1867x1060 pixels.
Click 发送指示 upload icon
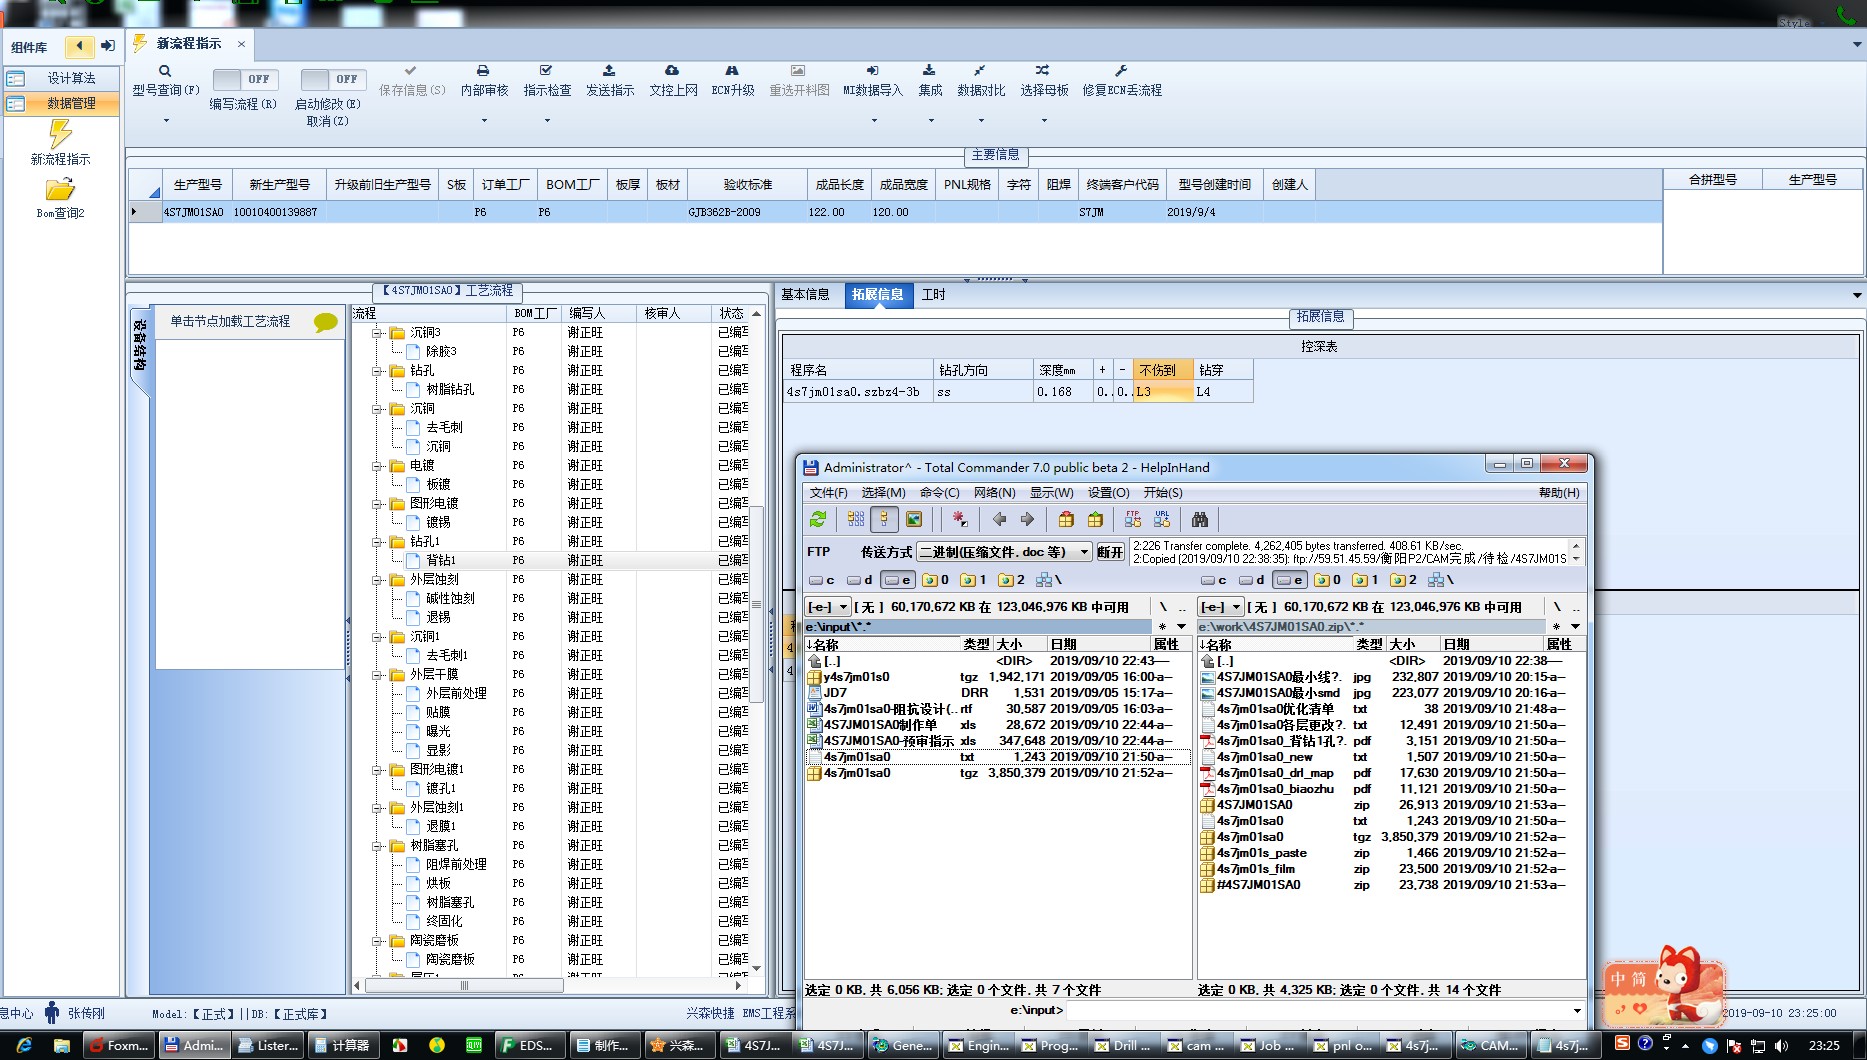(609, 71)
